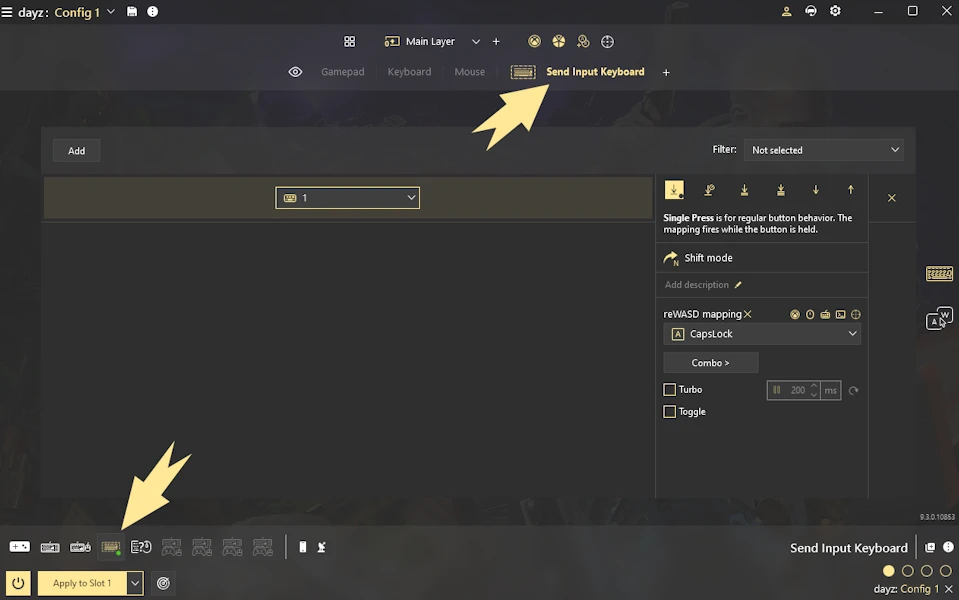Open the Filter Not selected dropdown
959x600 pixels.
(824, 150)
